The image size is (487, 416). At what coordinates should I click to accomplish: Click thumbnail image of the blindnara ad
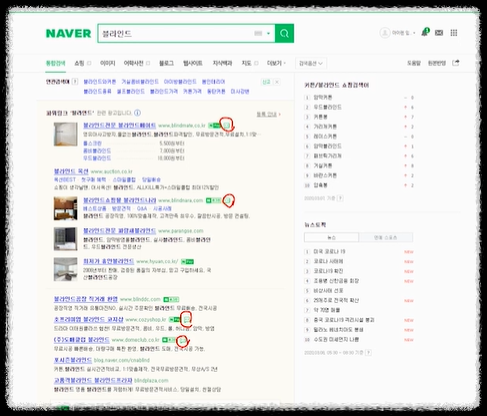(x=66, y=209)
